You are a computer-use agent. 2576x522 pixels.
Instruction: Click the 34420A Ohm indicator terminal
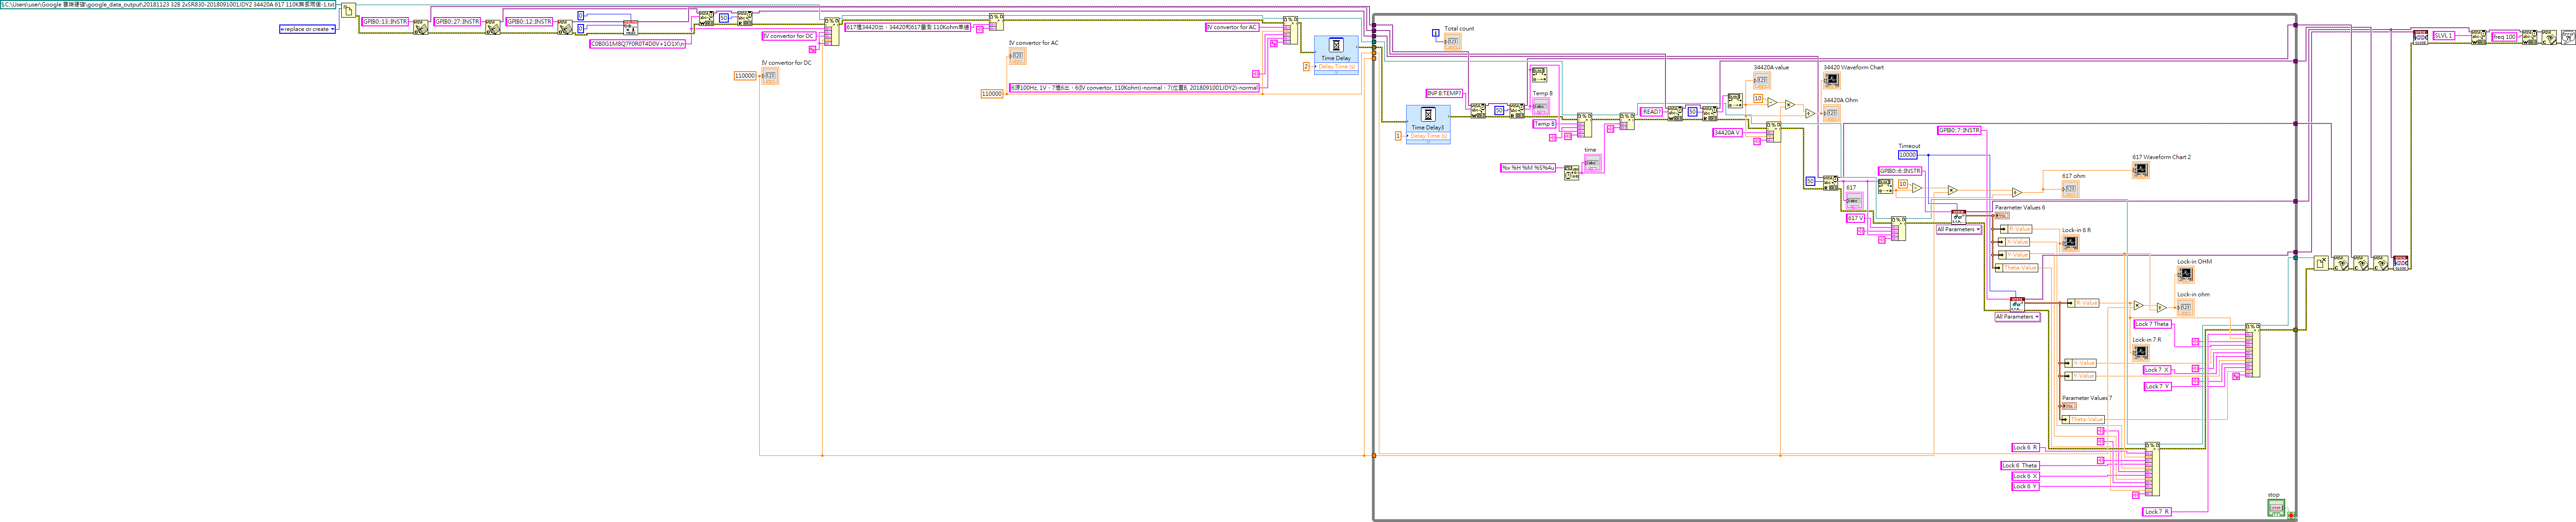click(1831, 113)
